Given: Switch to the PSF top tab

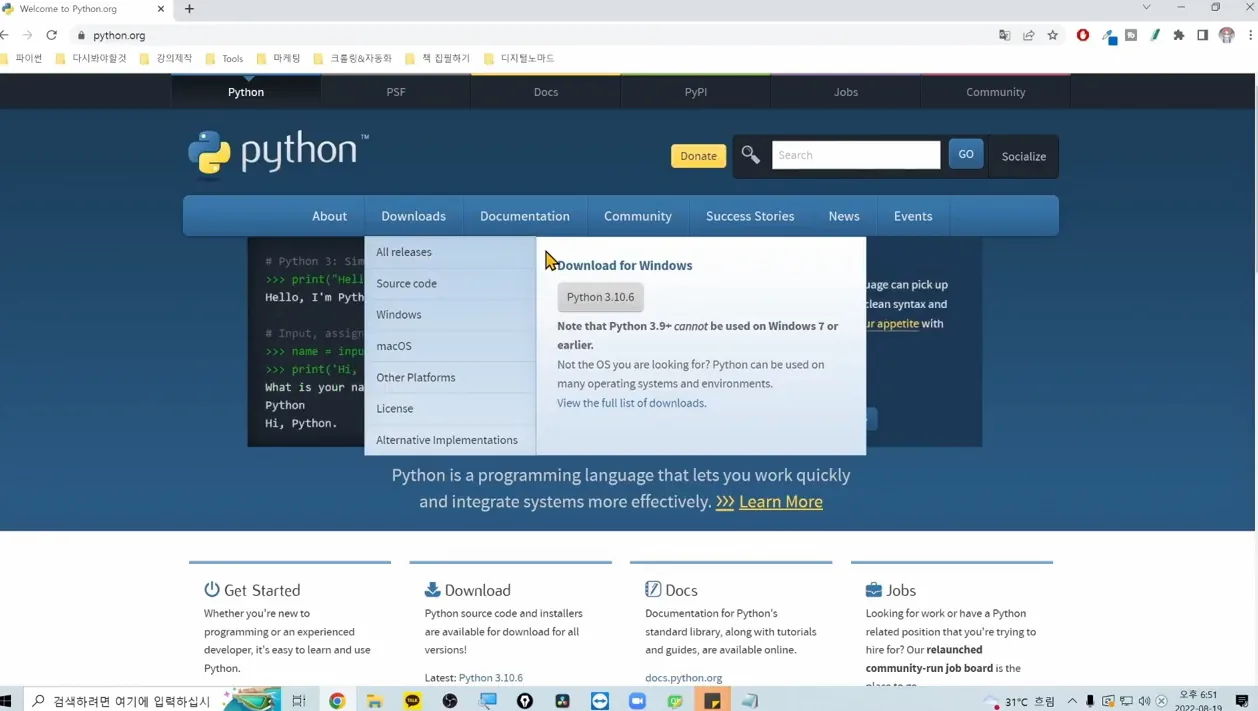Looking at the screenshot, I should (396, 92).
